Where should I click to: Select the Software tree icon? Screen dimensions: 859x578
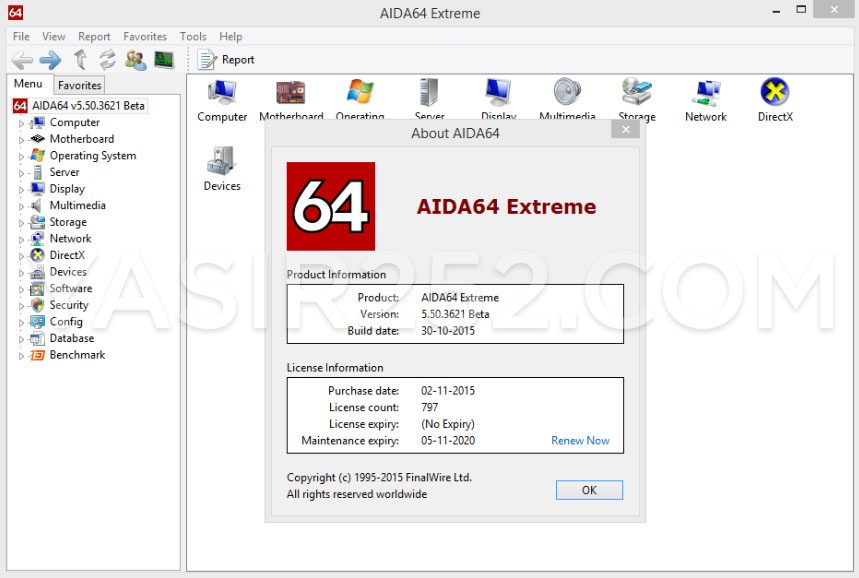37,289
